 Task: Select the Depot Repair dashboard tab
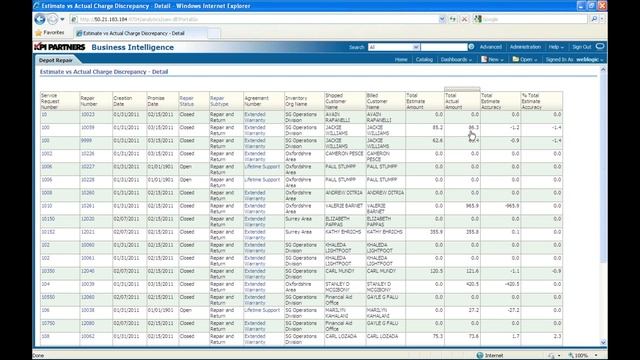pos(56,60)
